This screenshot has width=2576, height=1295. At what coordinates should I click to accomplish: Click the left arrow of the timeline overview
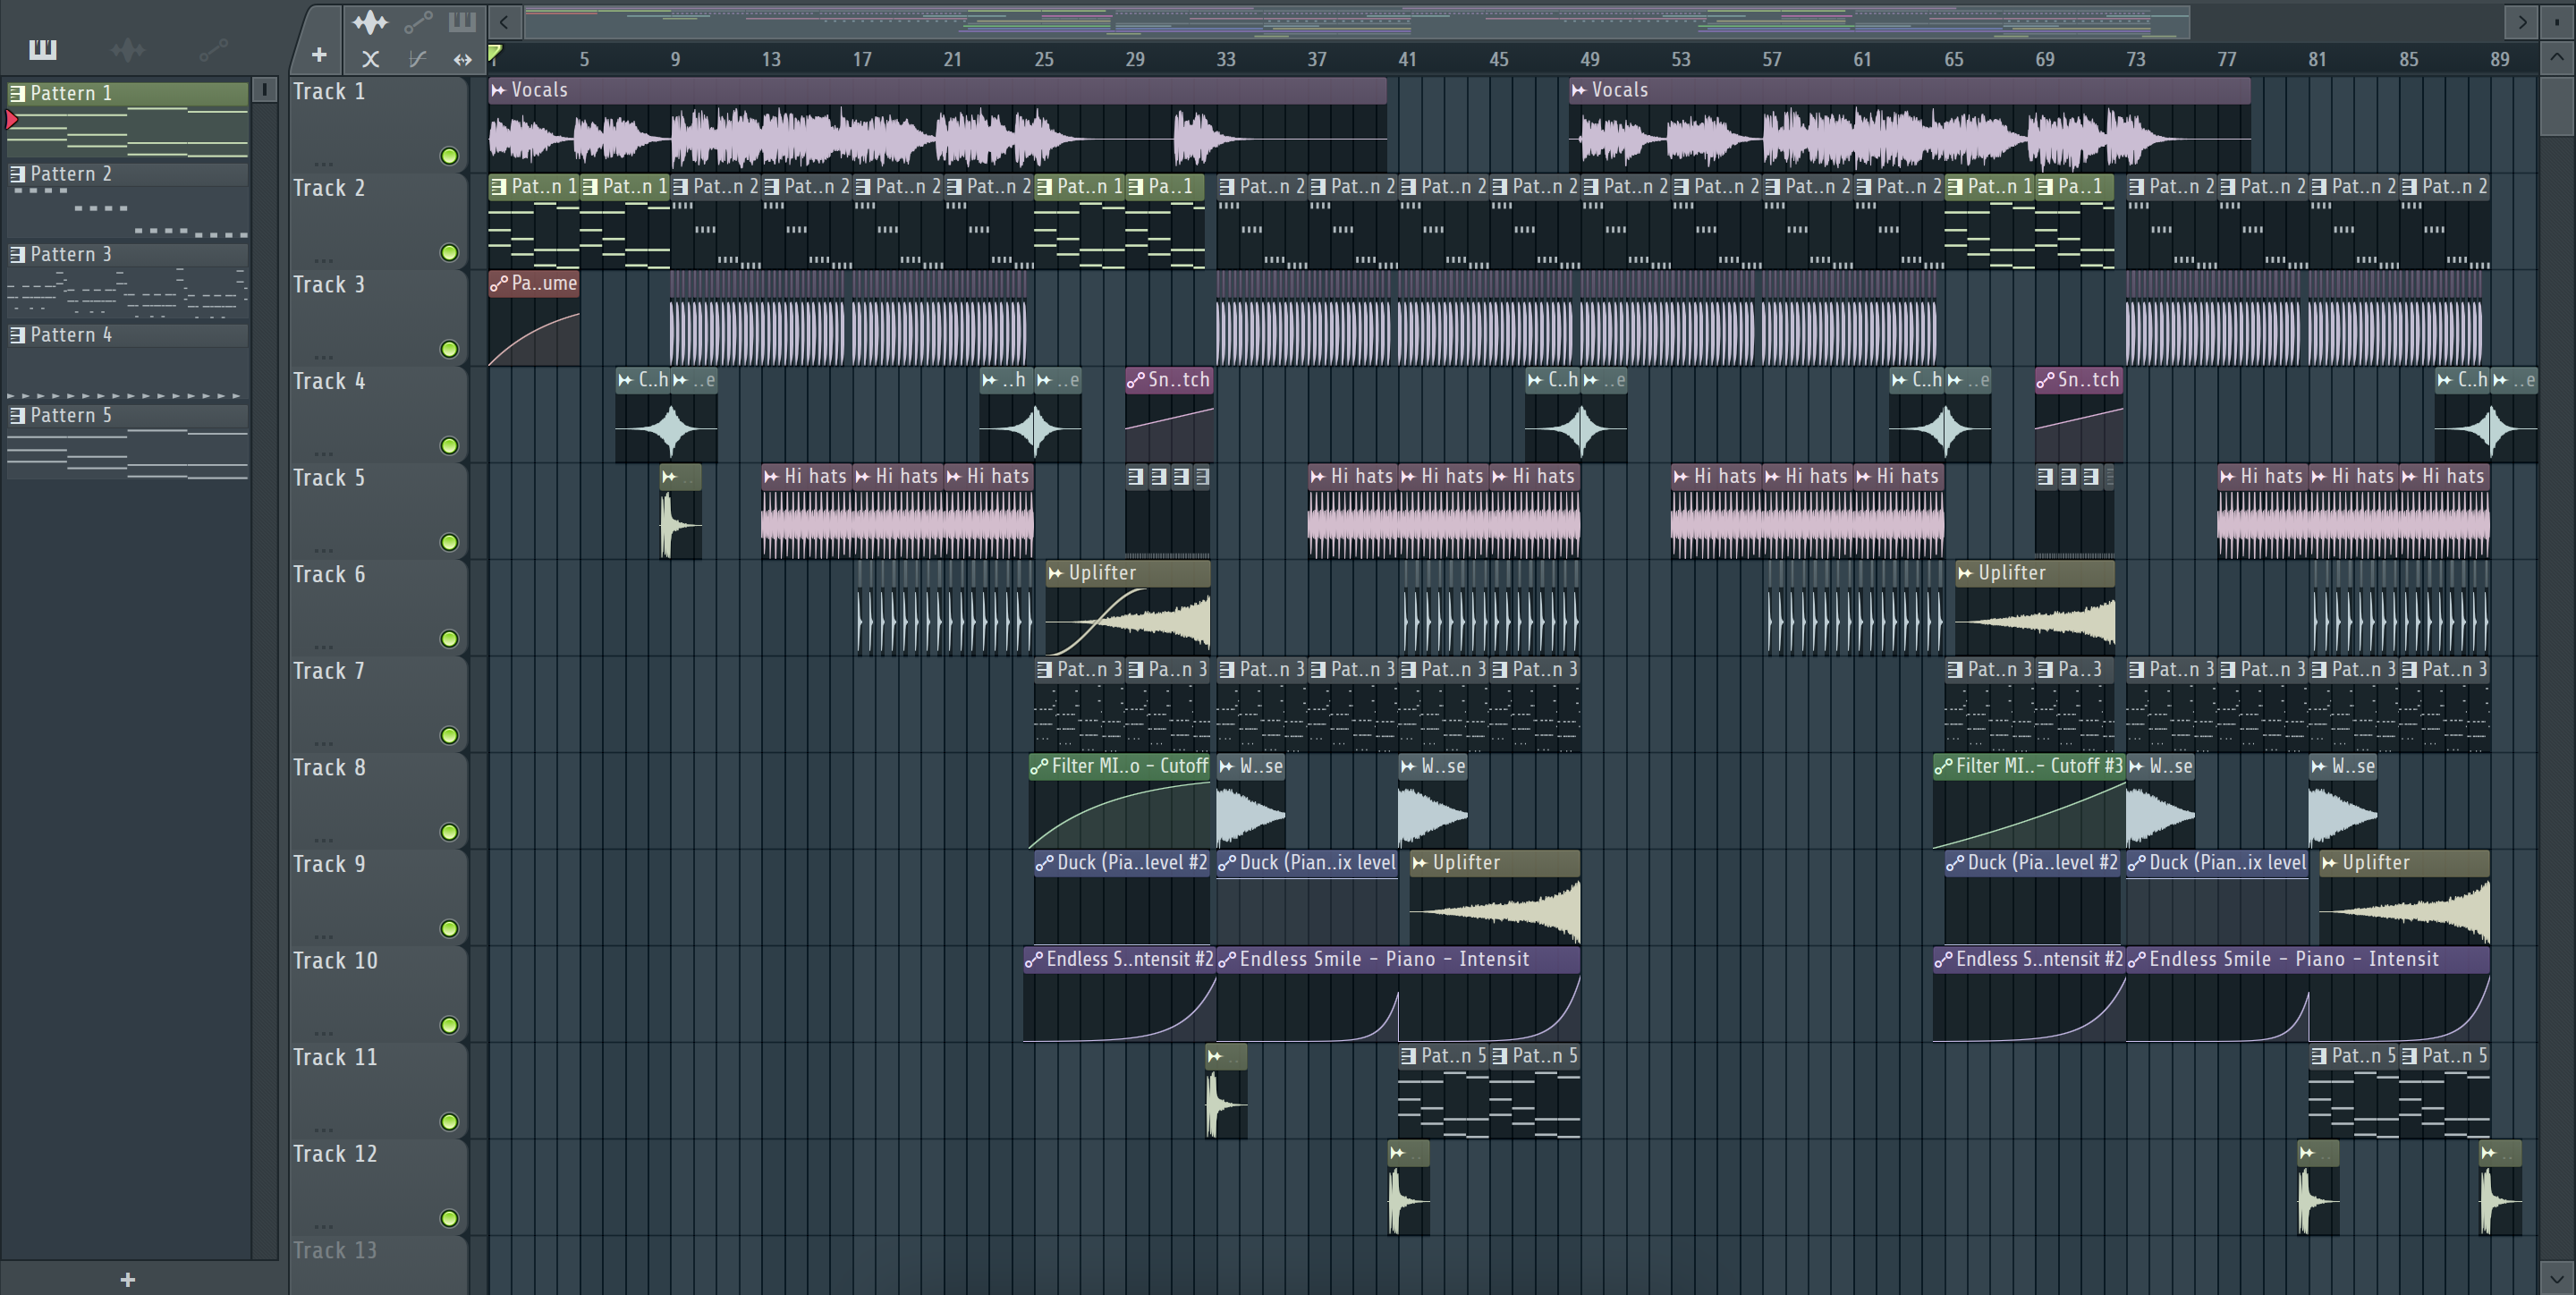click(505, 21)
